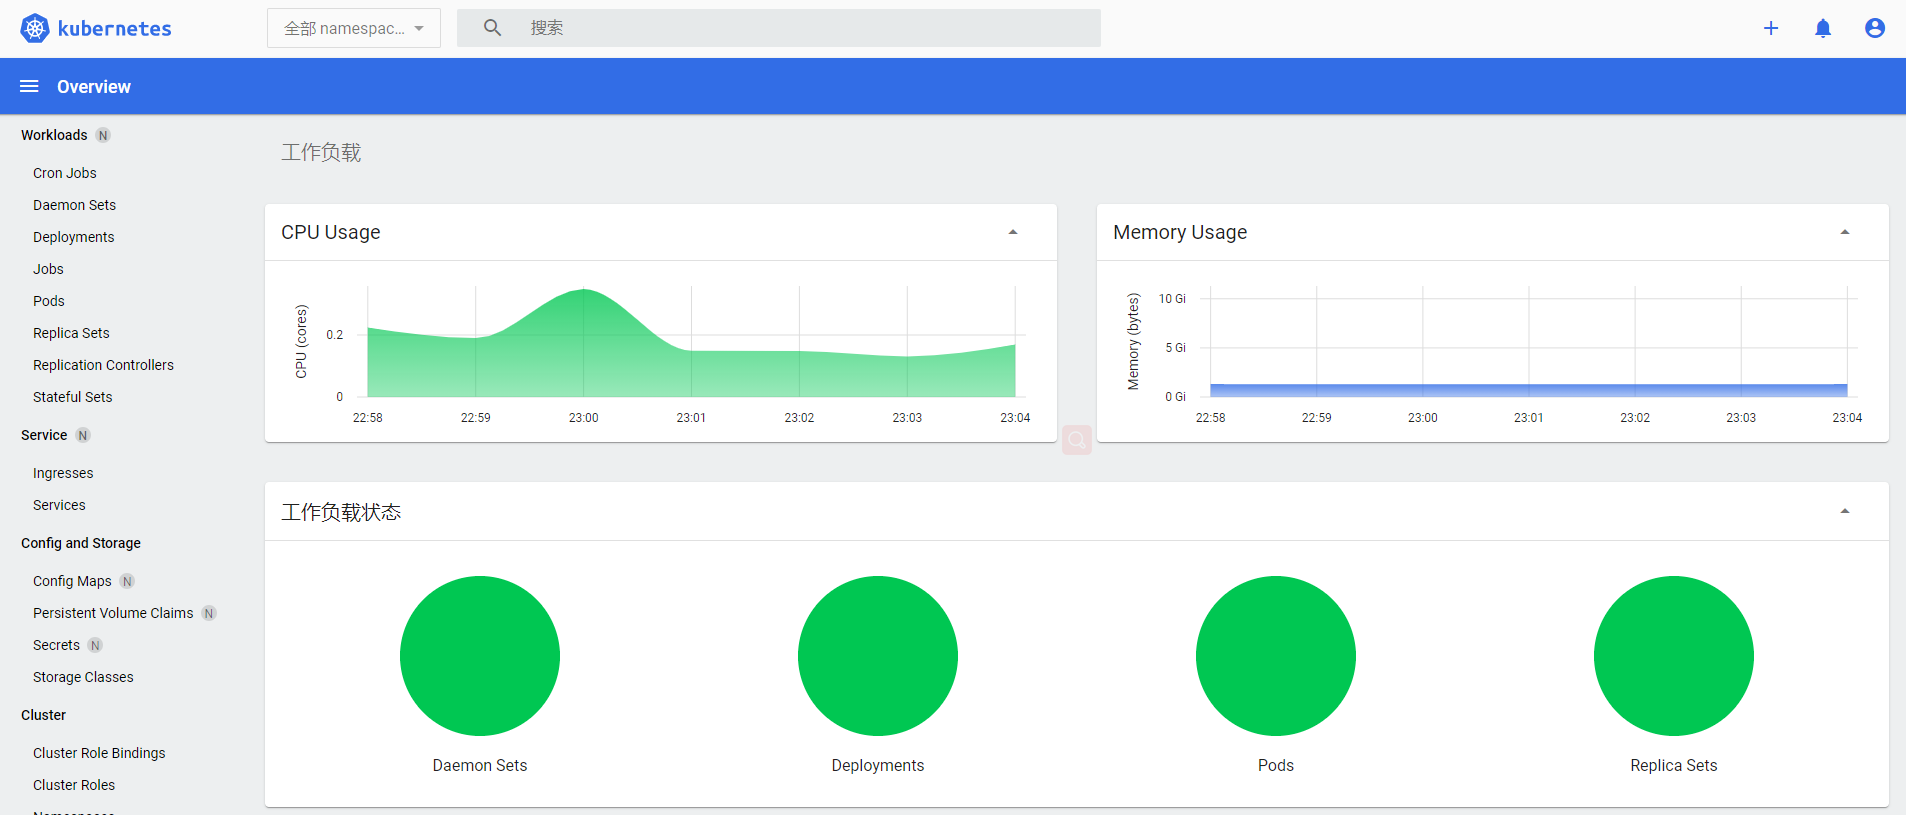
Task: Click the CPU Usage card title
Action: click(x=331, y=232)
